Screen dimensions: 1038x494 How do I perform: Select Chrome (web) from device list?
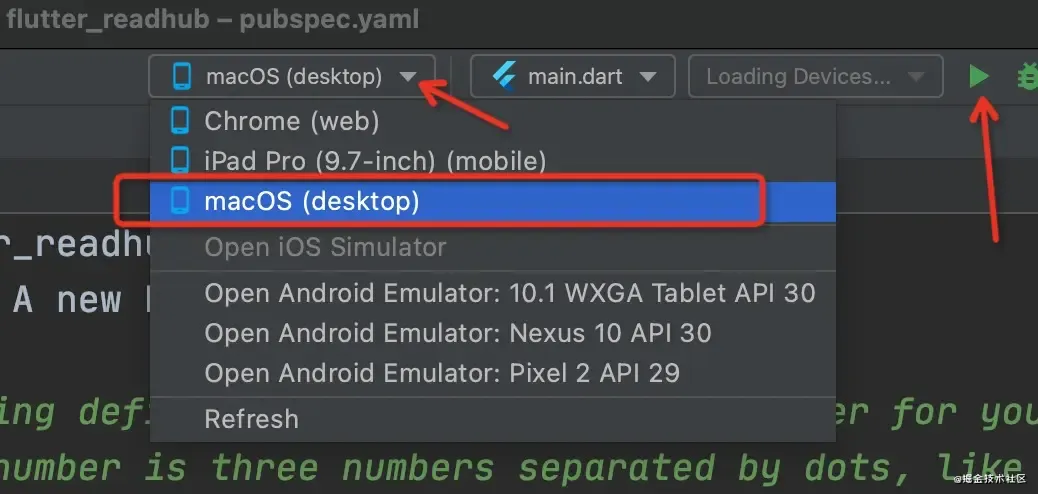click(292, 121)
